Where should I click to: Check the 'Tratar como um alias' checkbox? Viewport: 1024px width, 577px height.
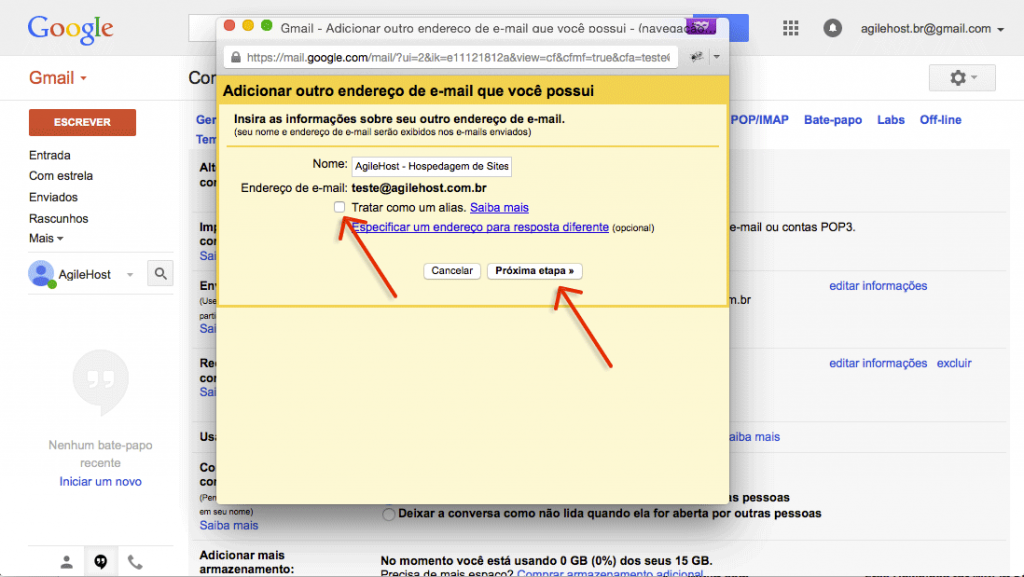(x=339, y=207)
